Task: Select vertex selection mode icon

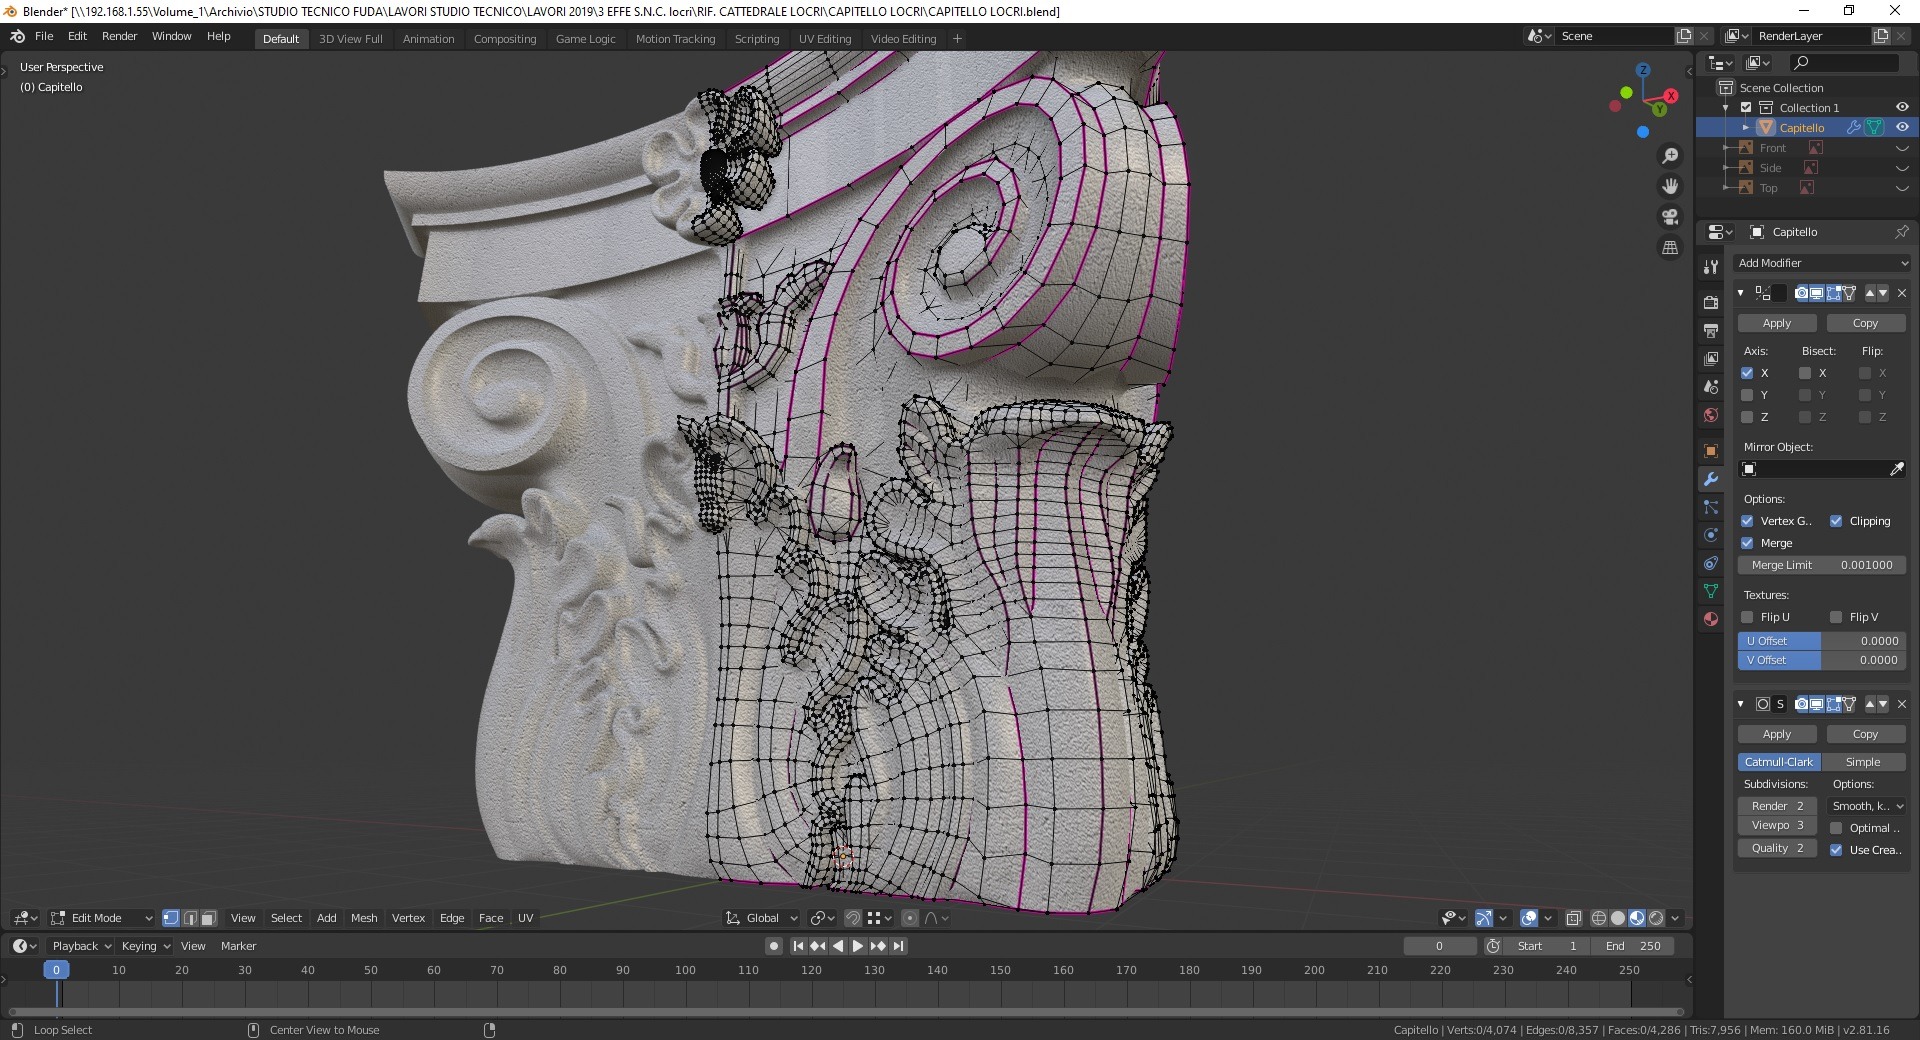Action: (x=171, y=918)
